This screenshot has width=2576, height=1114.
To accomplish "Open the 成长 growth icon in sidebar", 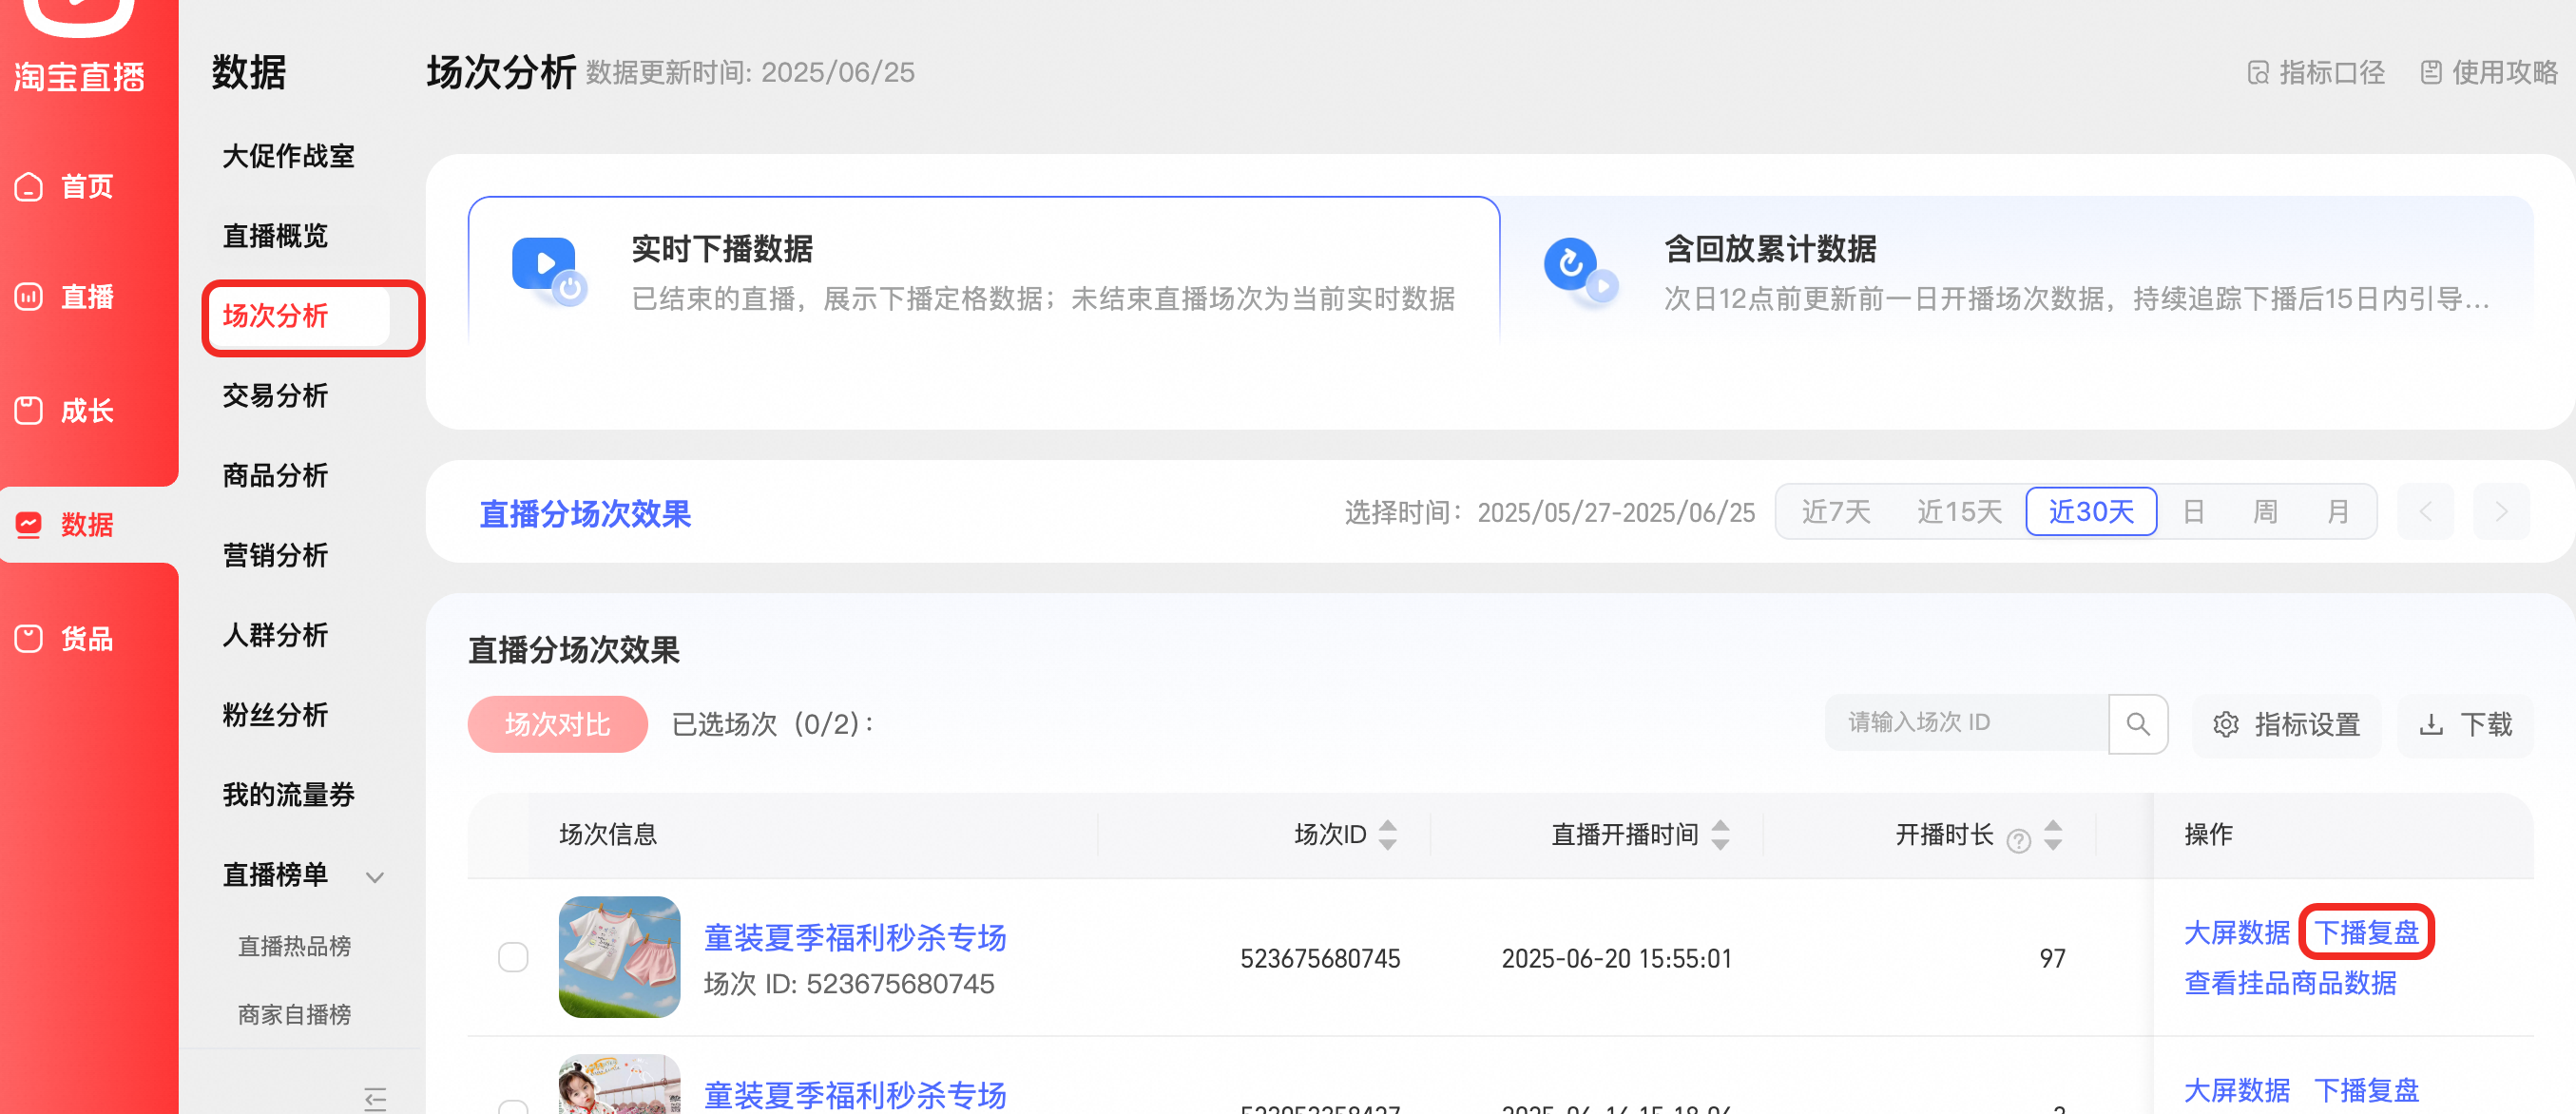I will pyautogui.click(x=29, y=410).
